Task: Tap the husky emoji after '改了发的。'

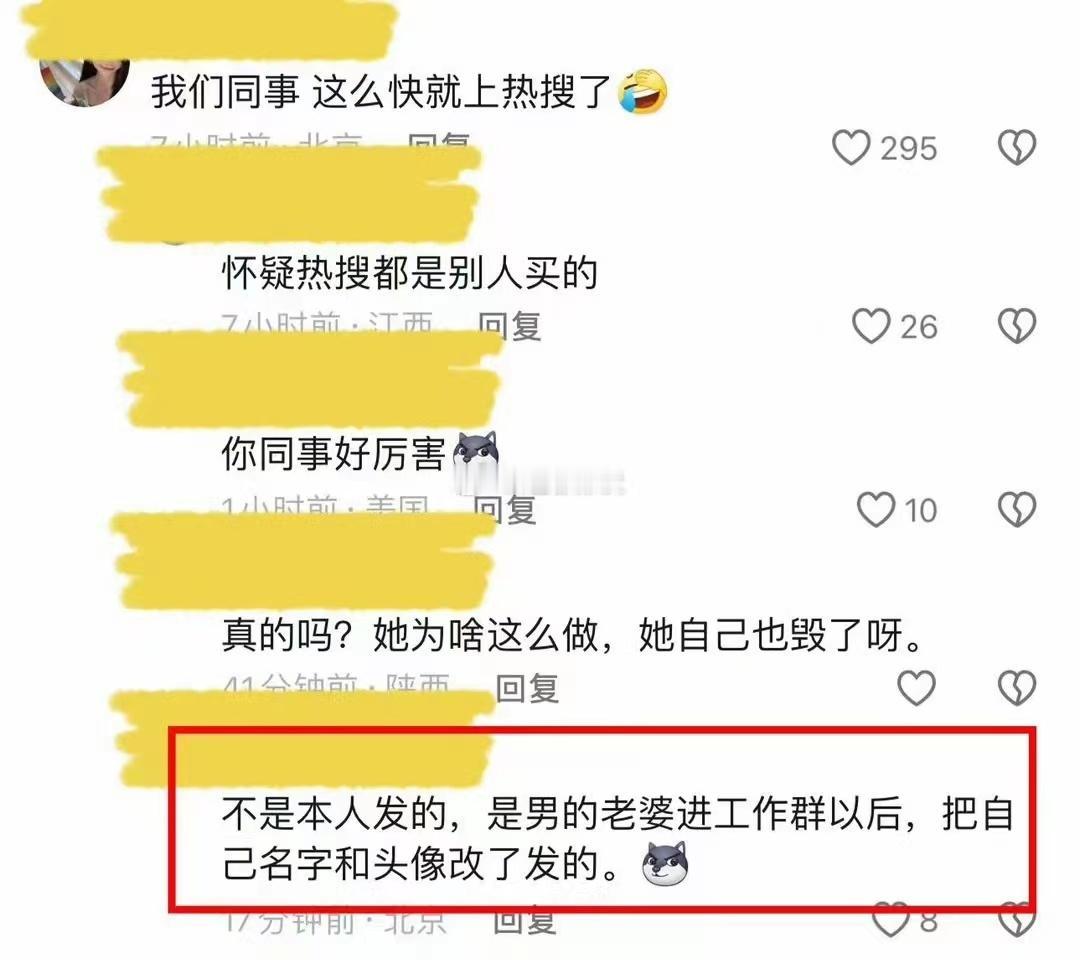Action: (665, 863)
